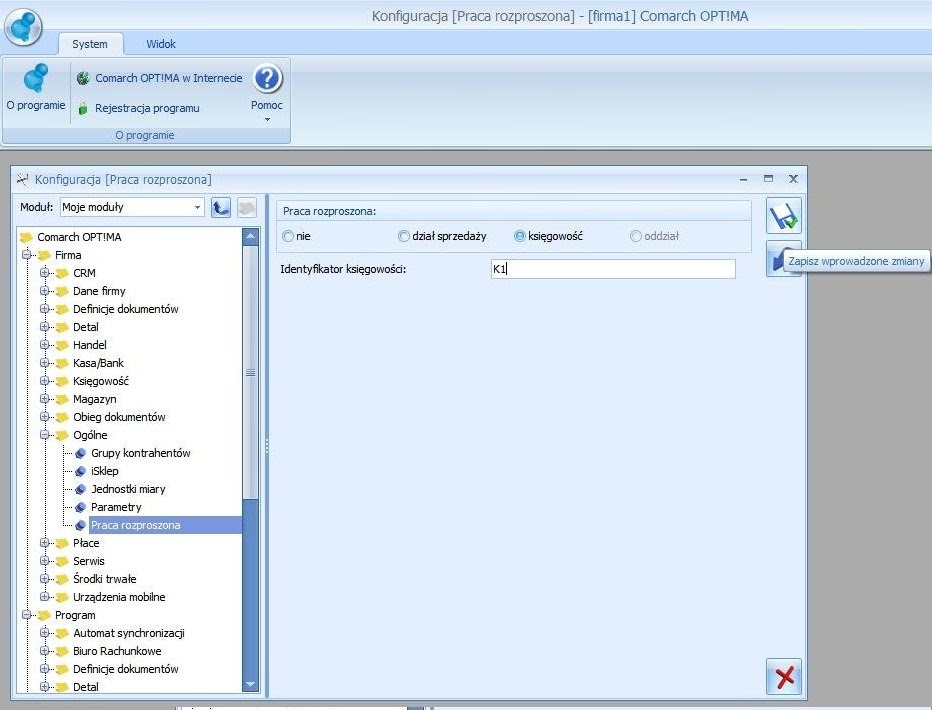Open the arrow below Pomoc
This screenshot has height=710, width=932.
pyautogui.click(x=267, y=119)
